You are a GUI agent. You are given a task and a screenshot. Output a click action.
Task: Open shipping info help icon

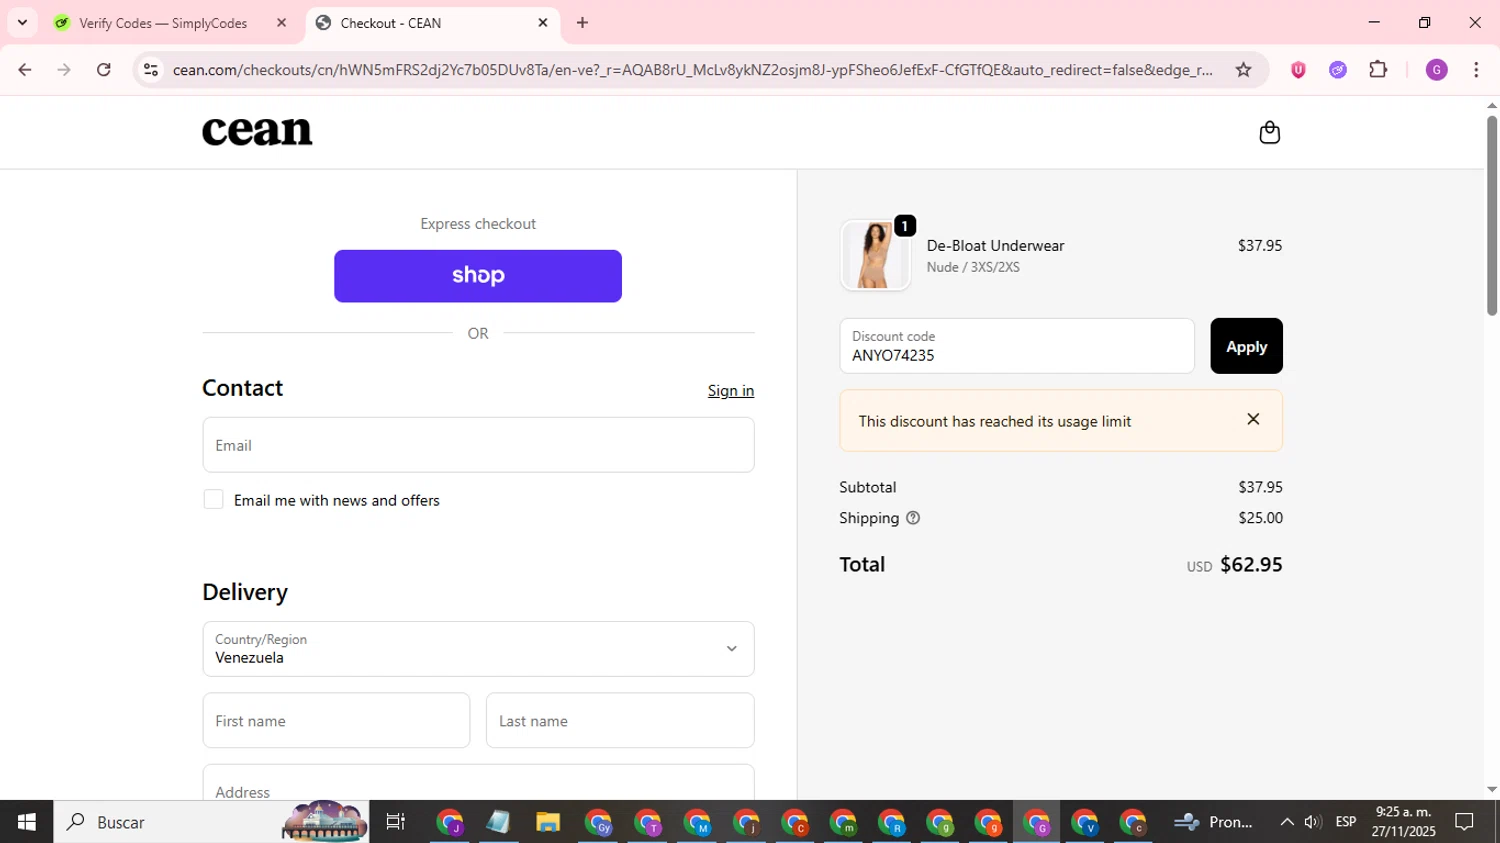912,518
